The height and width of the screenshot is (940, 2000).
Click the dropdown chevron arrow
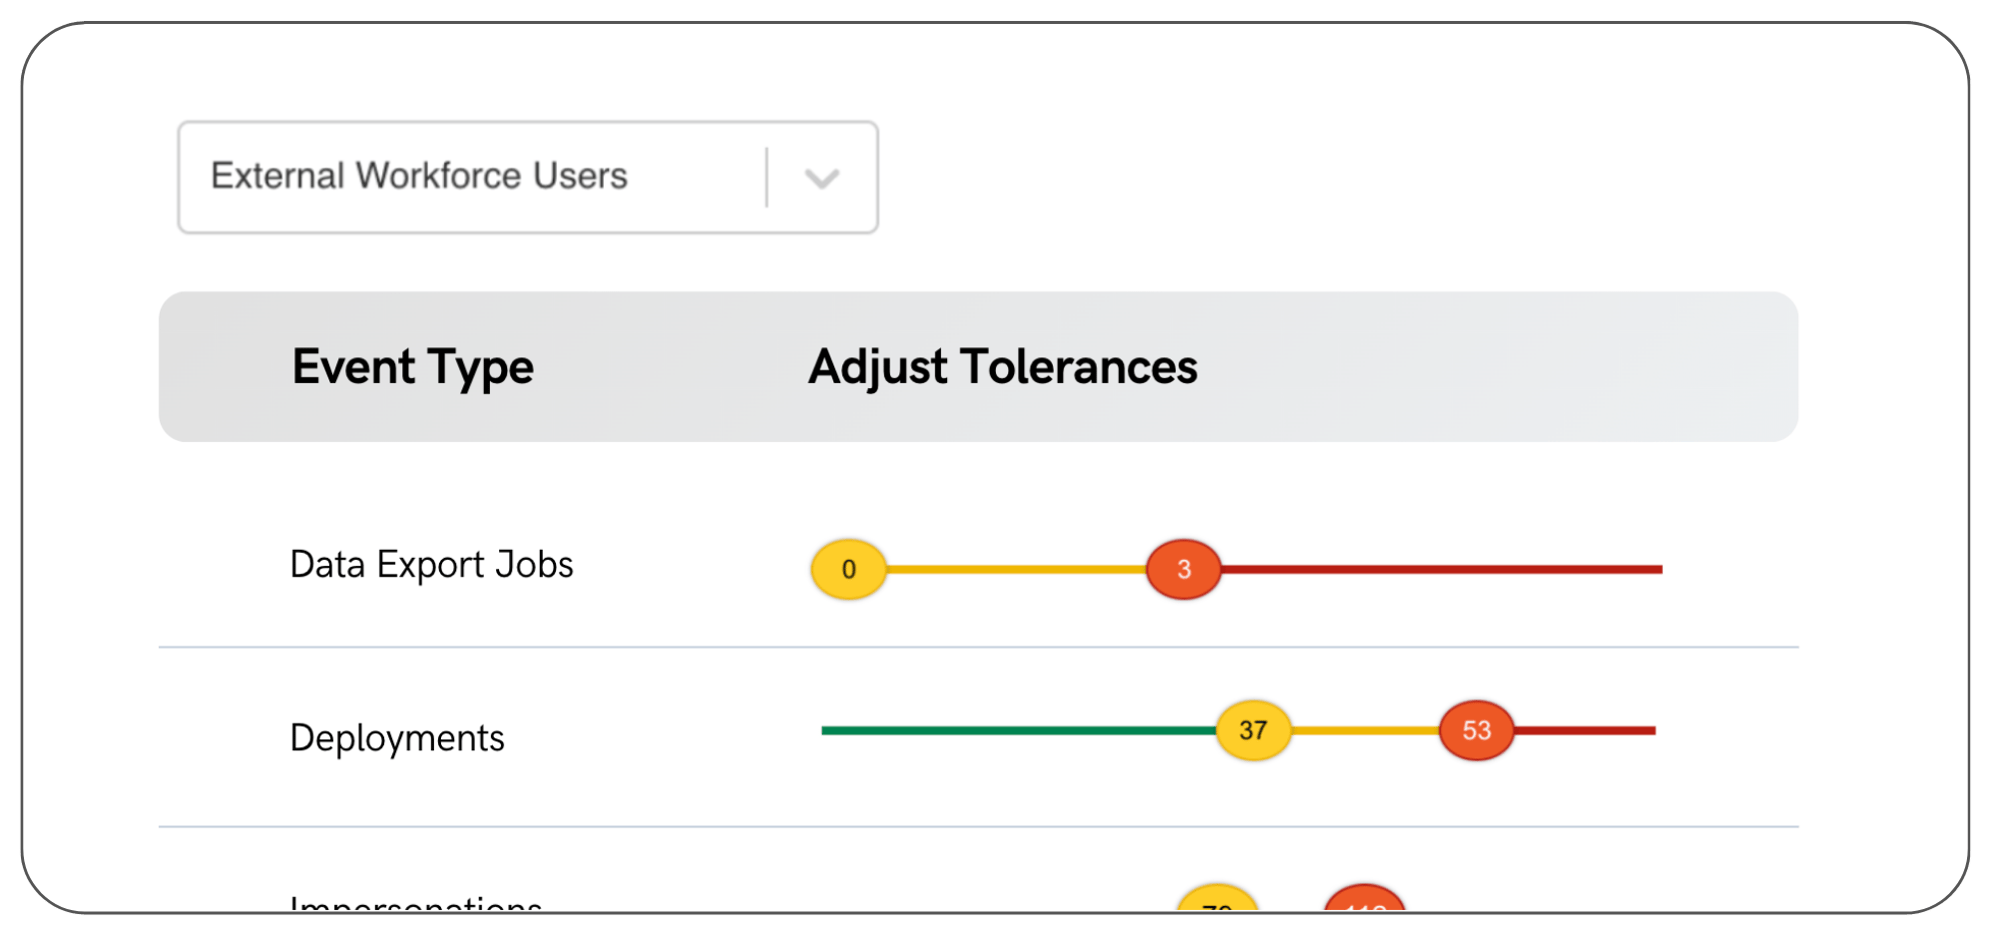click(822, 179)
